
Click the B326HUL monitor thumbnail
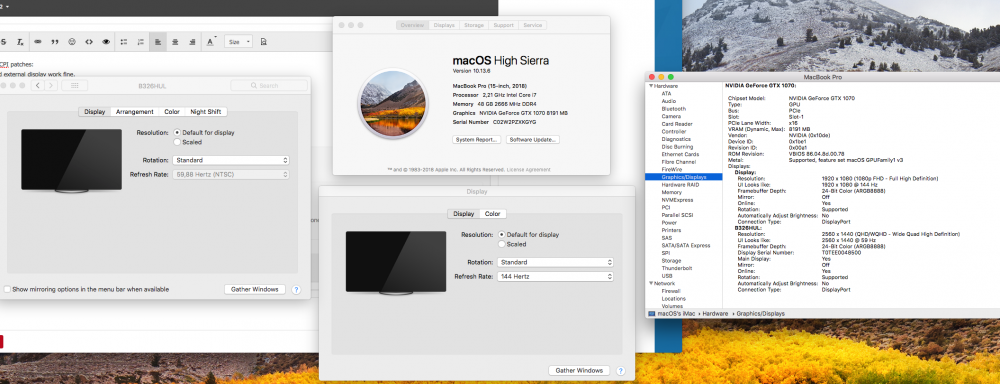tap(71, 161)
